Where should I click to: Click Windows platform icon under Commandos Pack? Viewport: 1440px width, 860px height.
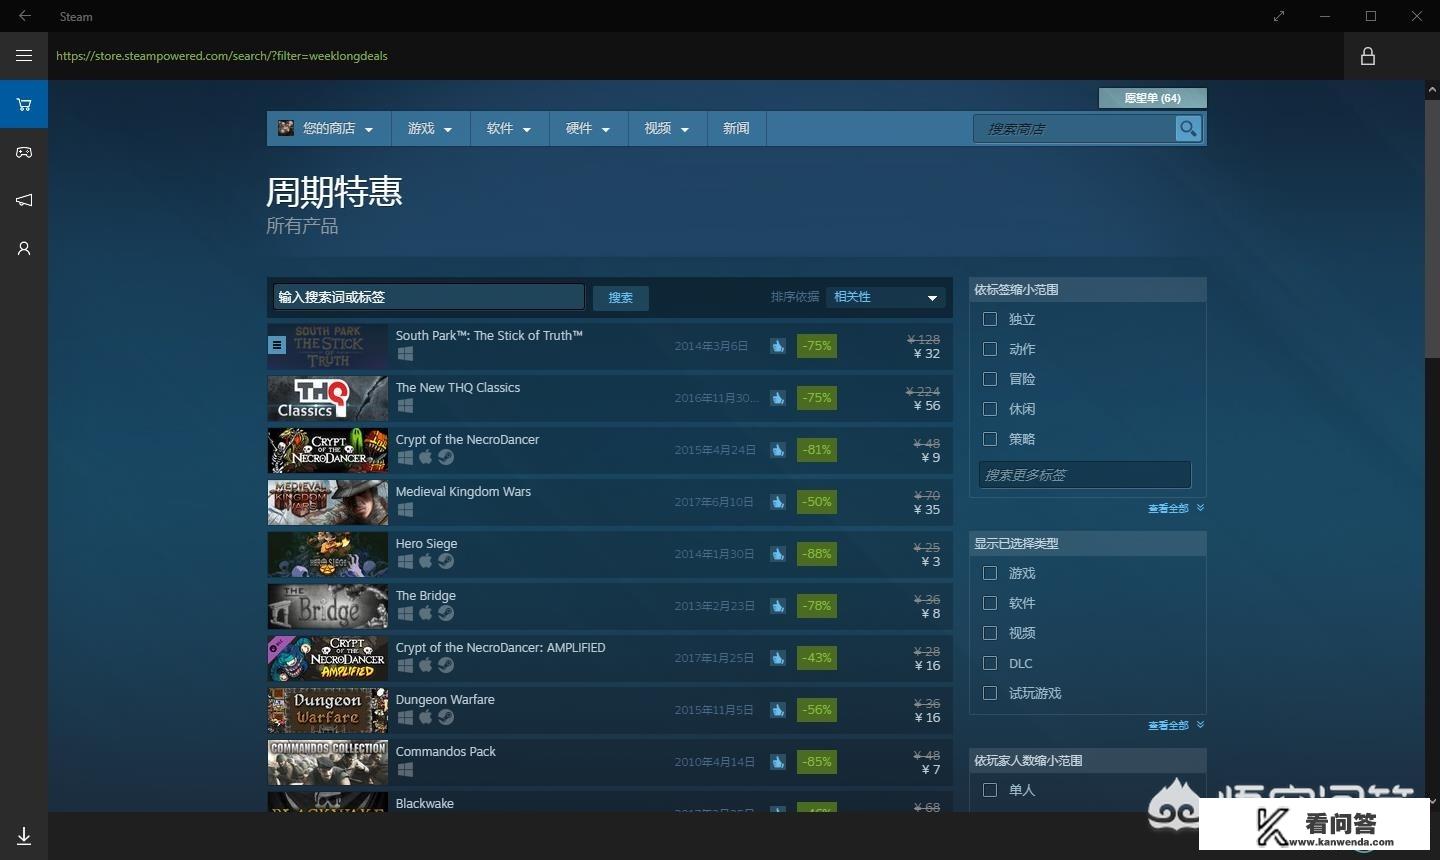[405, 770]
